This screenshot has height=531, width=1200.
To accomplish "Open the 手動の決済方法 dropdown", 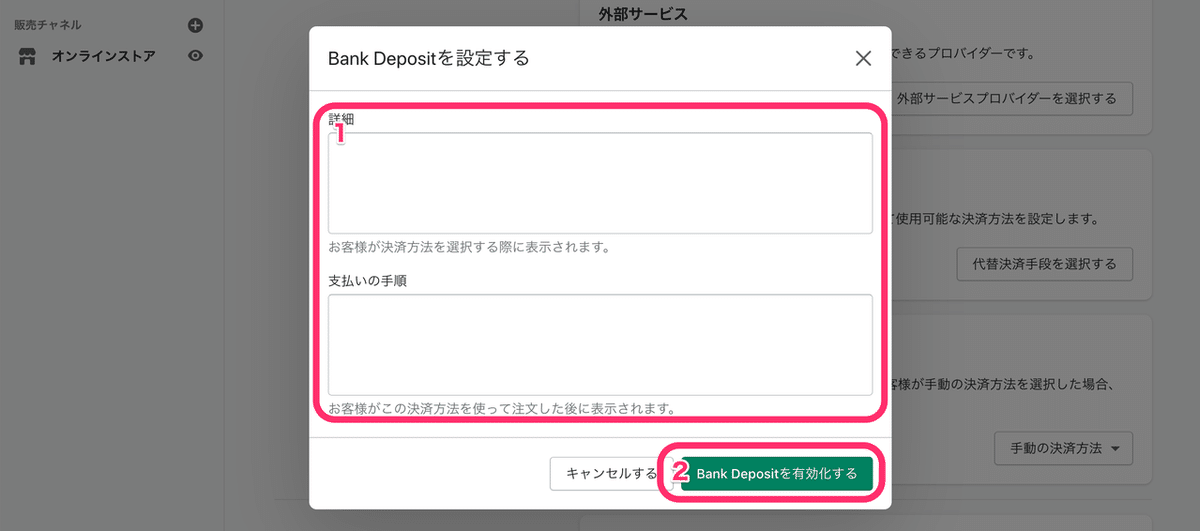I will [1064, 448].
